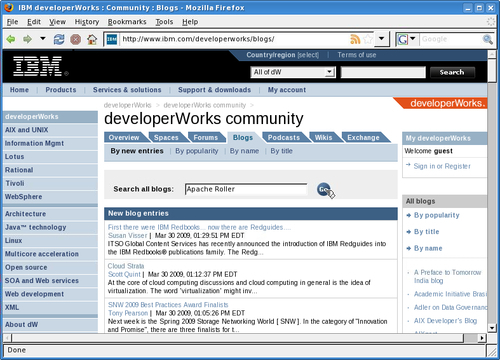Open the Edit menu
This screenshot has height=360, width=500.
point(34,22)
